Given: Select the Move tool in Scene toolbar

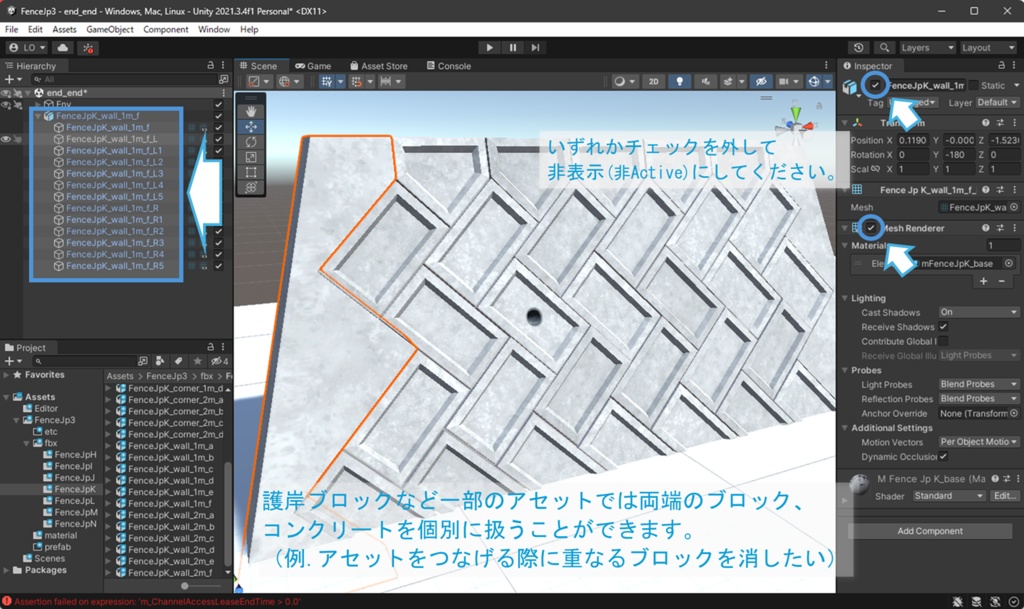Looking at the screenshot, I should (251, 127).
